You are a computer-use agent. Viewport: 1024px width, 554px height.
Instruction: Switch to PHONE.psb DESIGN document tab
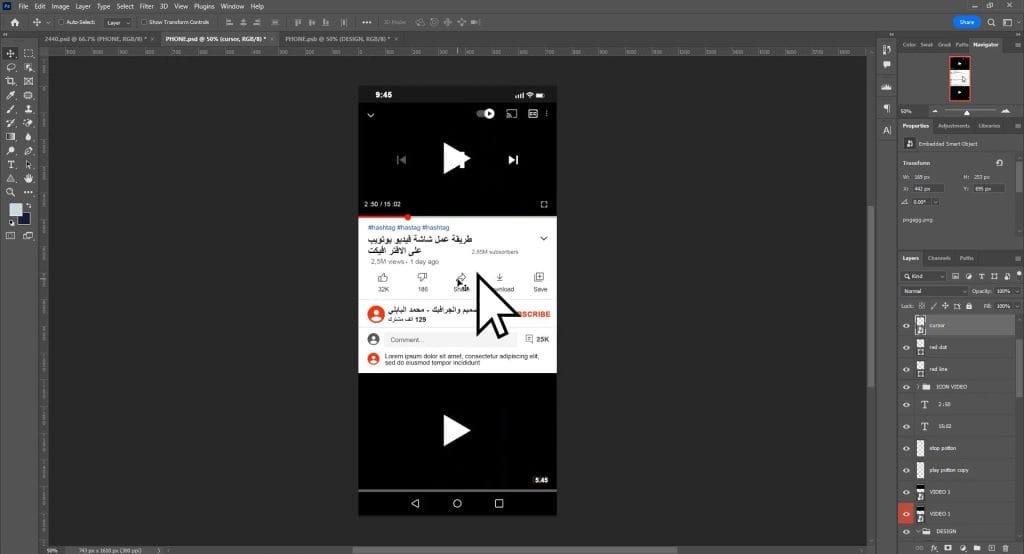338,39
